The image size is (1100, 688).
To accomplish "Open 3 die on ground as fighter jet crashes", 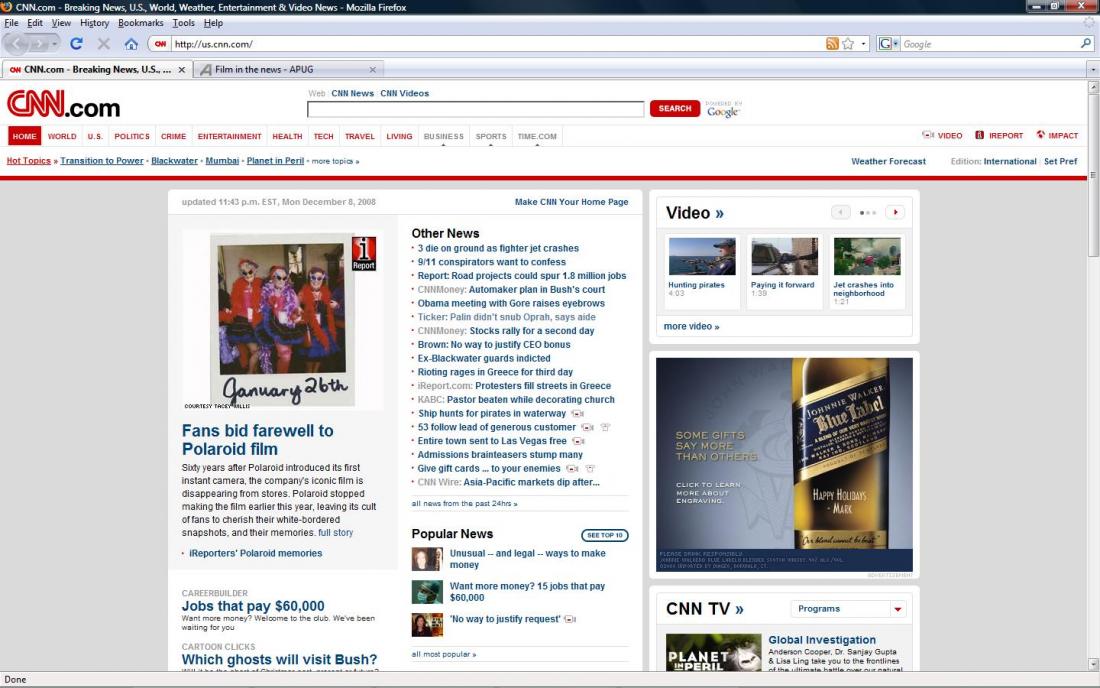I will [498, 248].
